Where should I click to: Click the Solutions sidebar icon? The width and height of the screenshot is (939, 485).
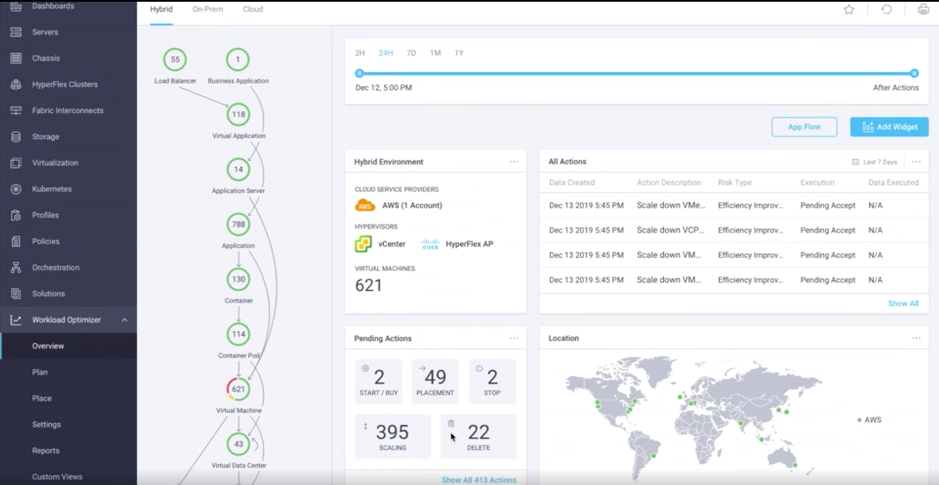pos(16,293)
